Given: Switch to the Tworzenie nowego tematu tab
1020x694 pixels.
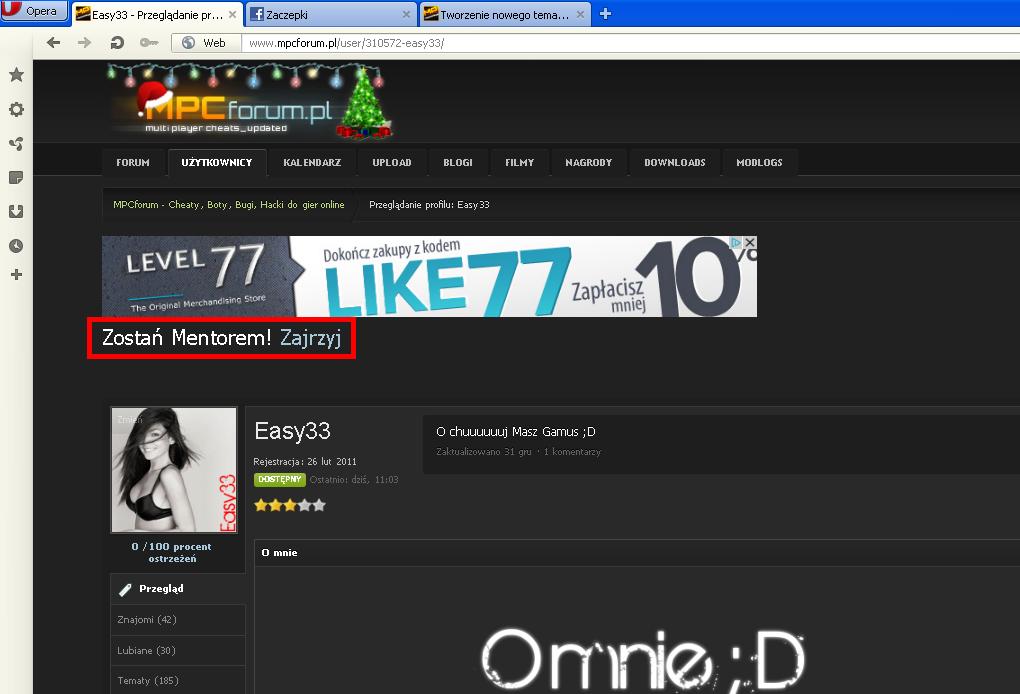Looking at the screenshot, I should point(505,14).
